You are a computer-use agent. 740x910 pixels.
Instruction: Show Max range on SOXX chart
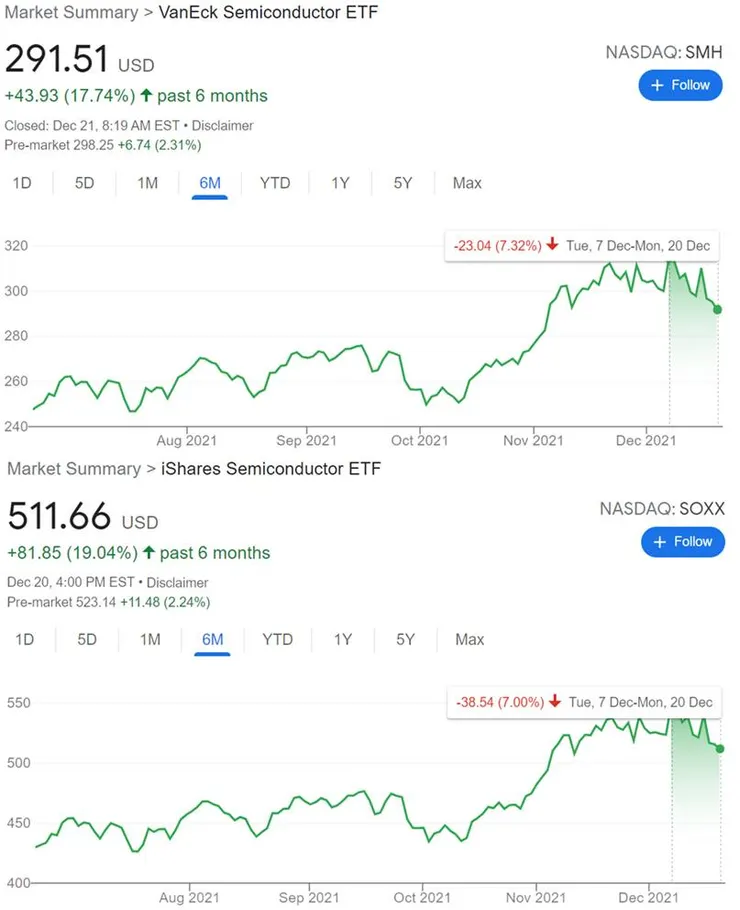469,639
